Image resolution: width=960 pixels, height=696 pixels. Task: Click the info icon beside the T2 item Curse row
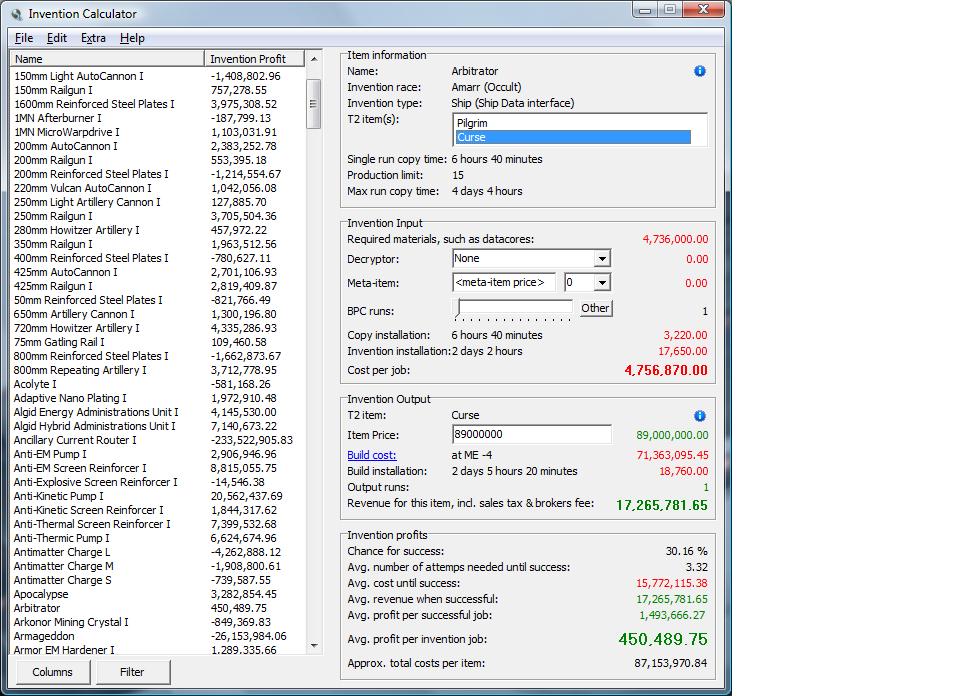pyautogui.click(x=700, y=416)
